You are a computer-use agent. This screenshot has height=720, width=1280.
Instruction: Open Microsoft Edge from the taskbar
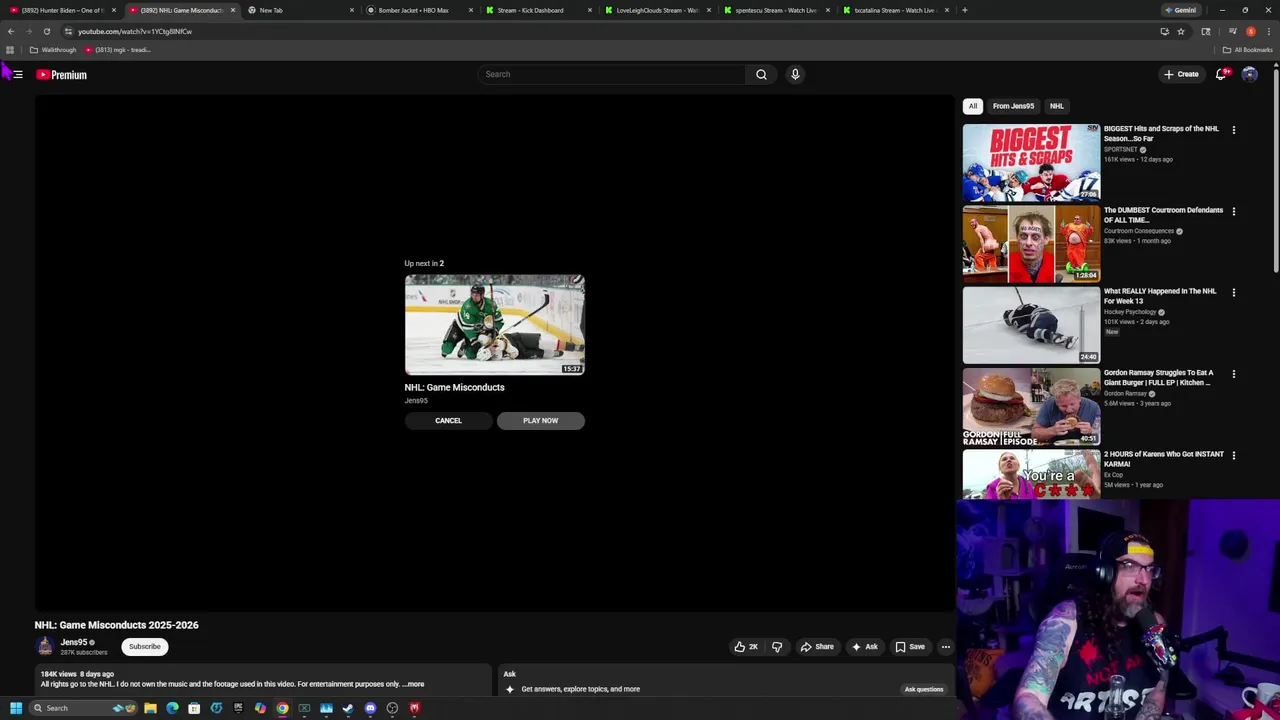(172, 708)
